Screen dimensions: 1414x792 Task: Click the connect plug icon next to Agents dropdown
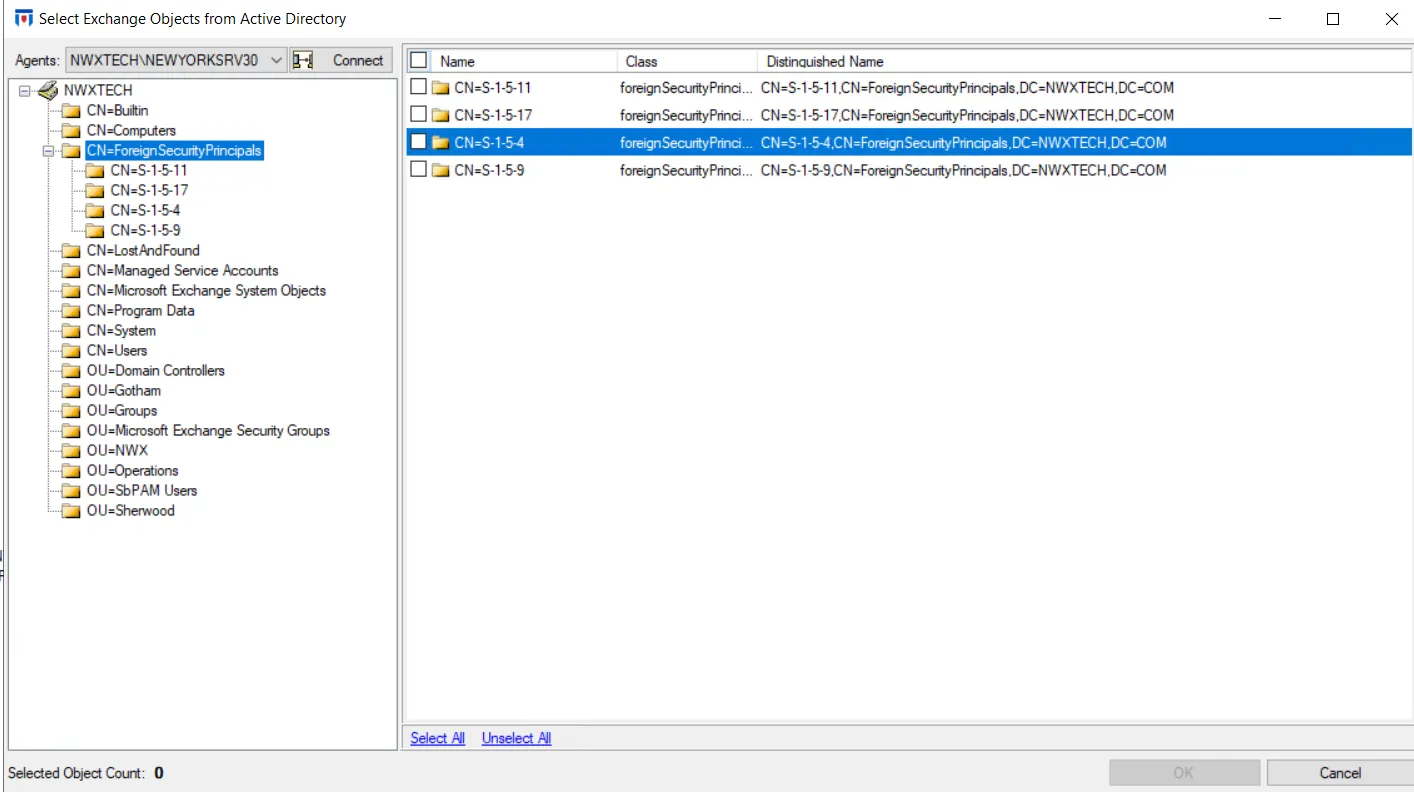(x=303, y=60)
